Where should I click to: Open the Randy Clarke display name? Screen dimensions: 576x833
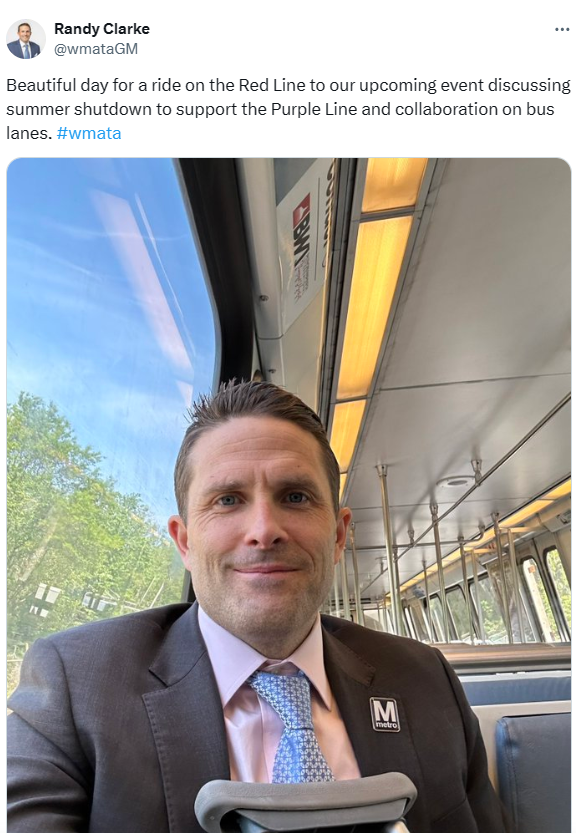101,29
